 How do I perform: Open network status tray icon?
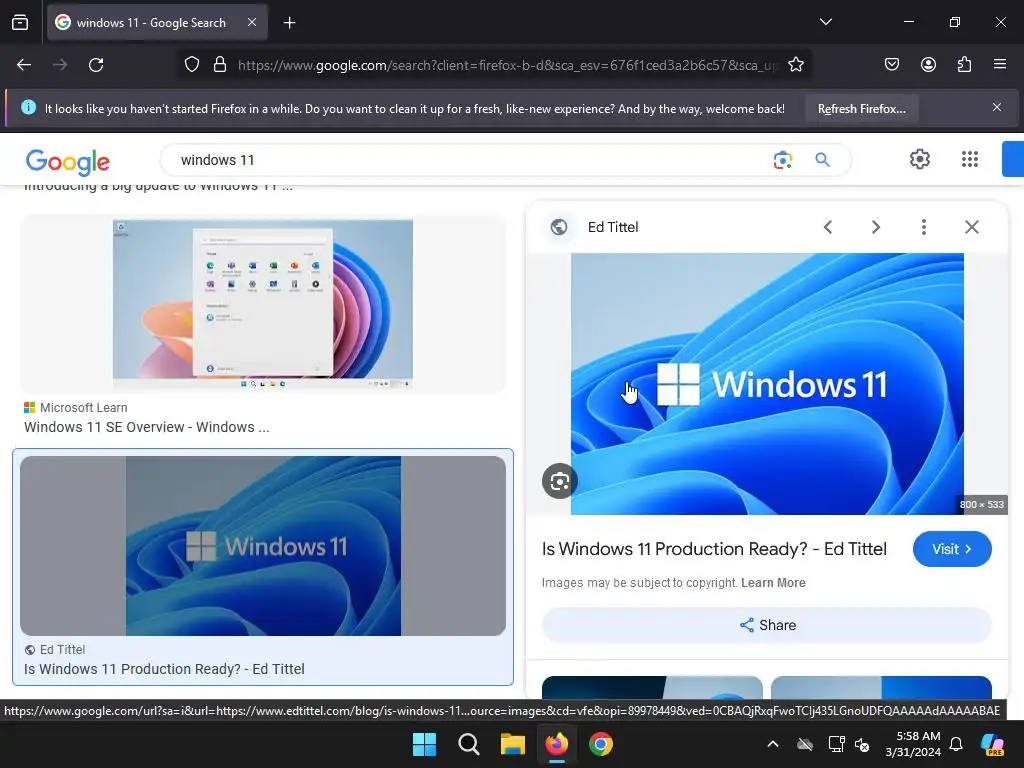click(x=836, y=744)
